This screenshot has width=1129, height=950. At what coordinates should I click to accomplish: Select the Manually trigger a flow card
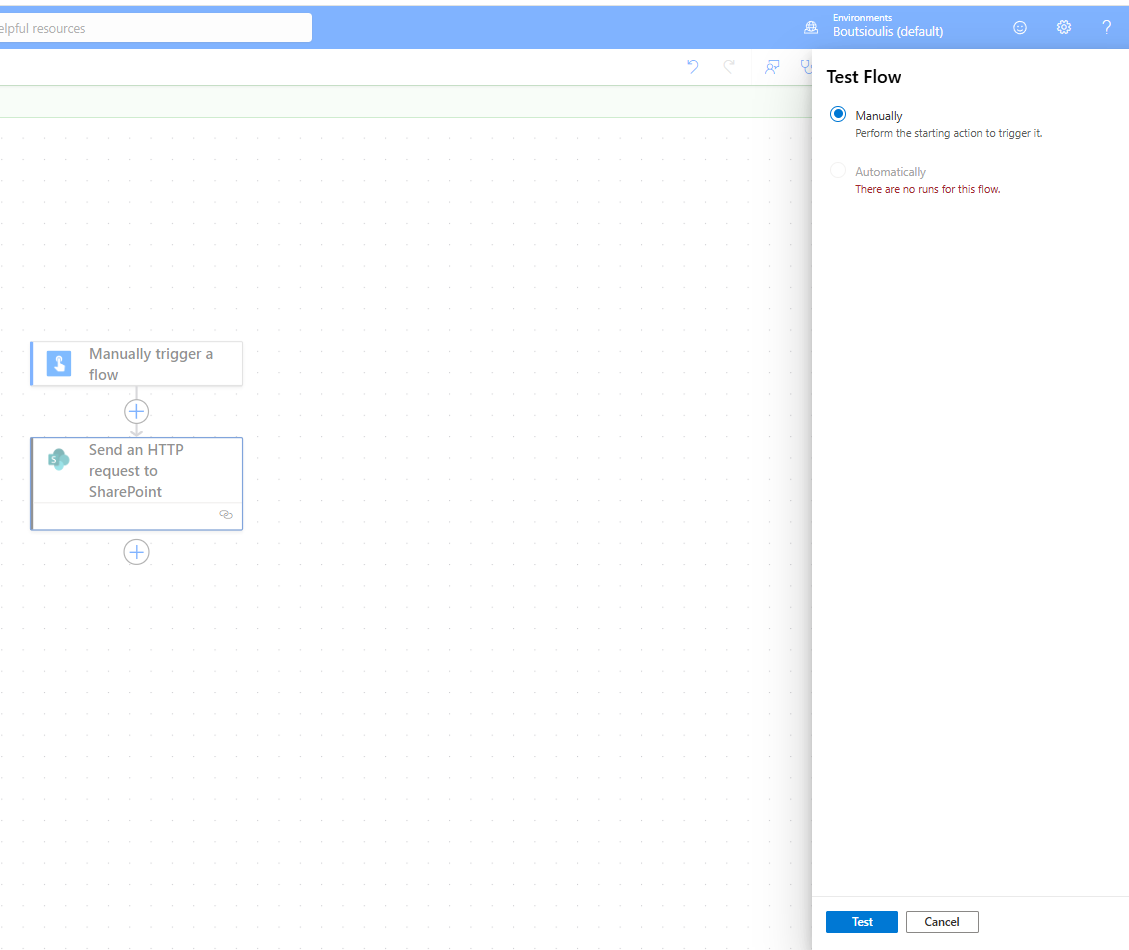(150, 364)
